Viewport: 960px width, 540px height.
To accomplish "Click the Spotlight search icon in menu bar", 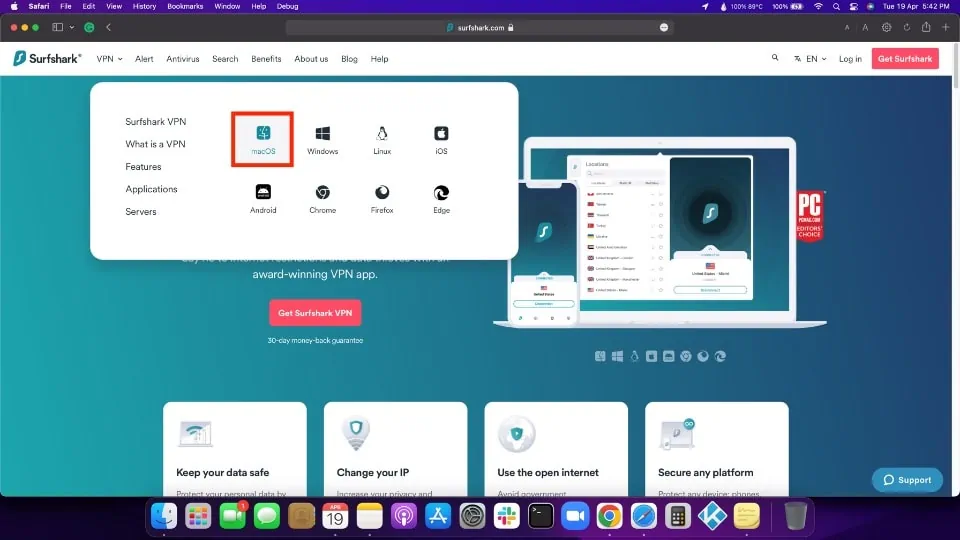I will pos(836,6).
